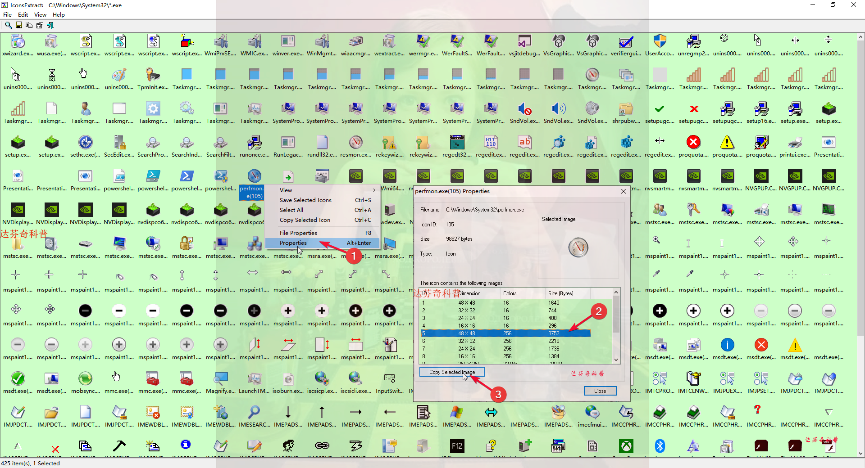Select the Magnify monitor magnifier icon
The width and height of the screenshot is (865, 468).
(221, 378)
